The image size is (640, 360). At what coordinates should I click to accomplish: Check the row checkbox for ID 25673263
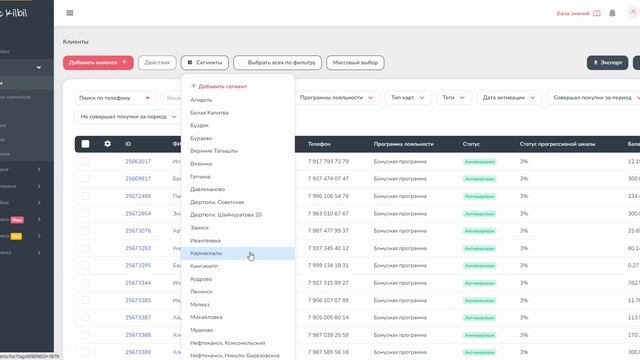(85, 248)
